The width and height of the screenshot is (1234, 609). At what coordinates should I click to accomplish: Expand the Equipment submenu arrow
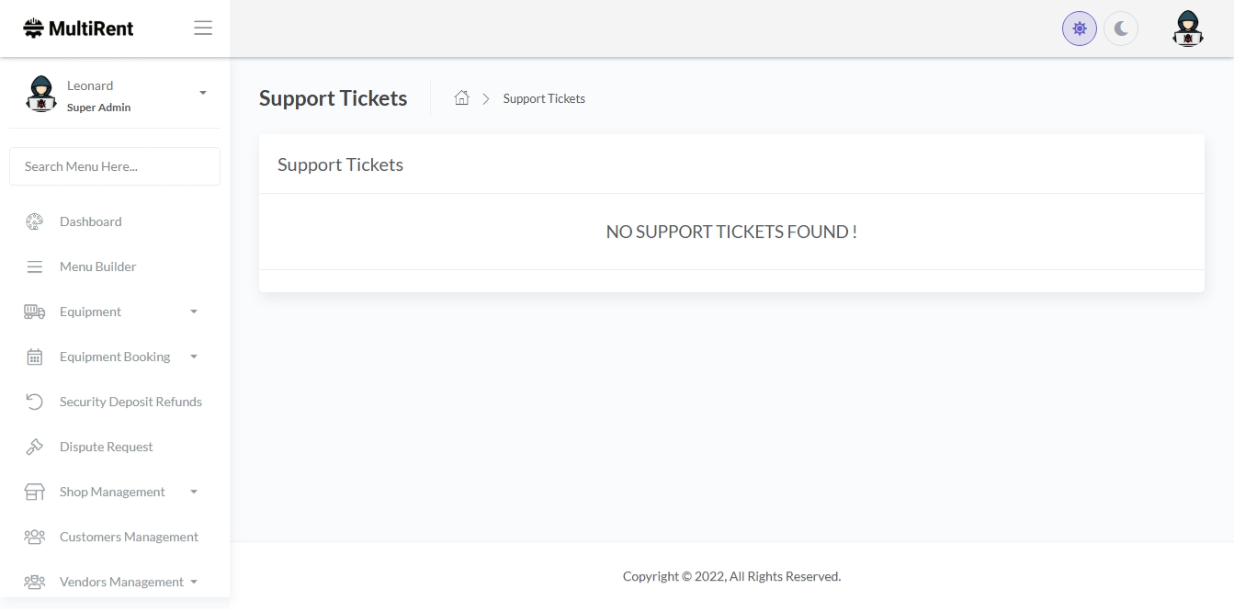(x=195, y=312)
